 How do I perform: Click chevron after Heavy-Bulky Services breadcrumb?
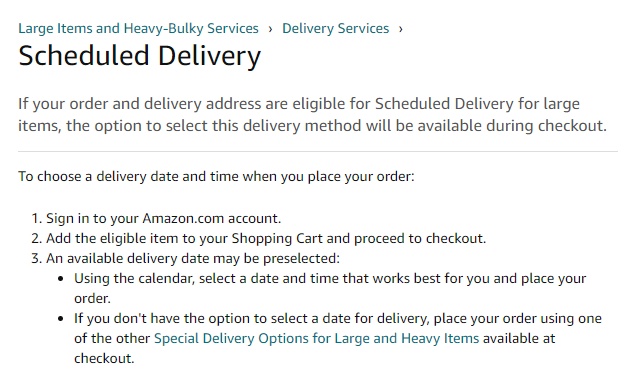(x=271, y=29)
